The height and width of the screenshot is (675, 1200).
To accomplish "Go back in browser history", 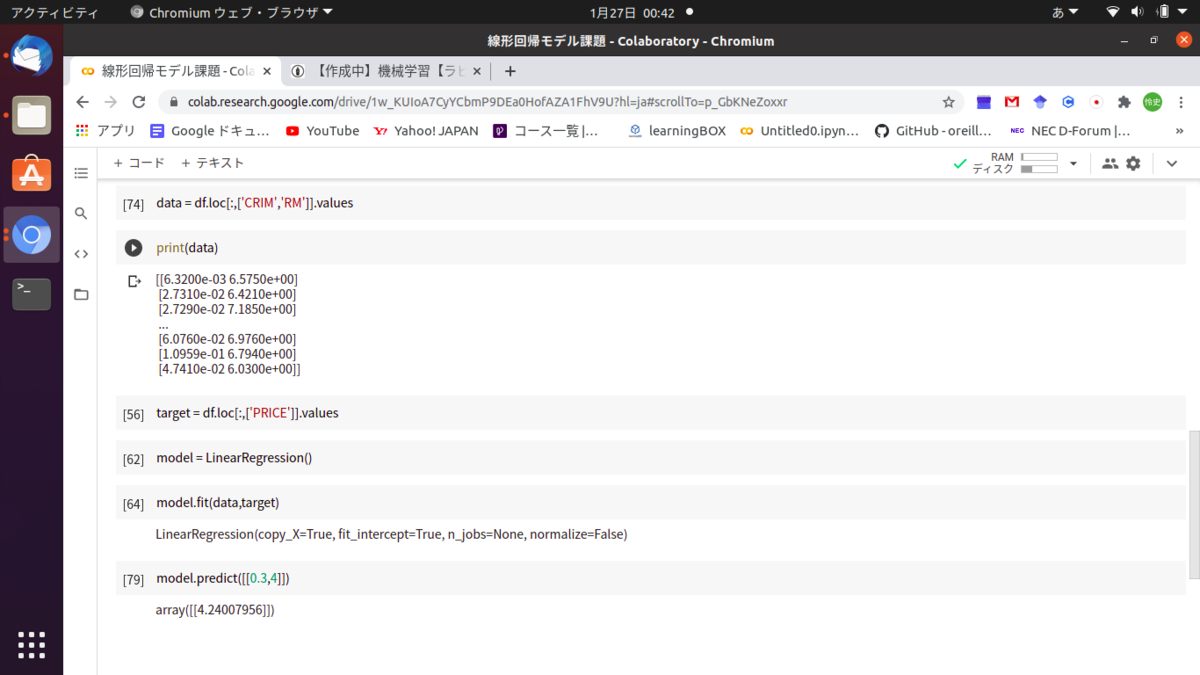I will click(x=83, y=102).
